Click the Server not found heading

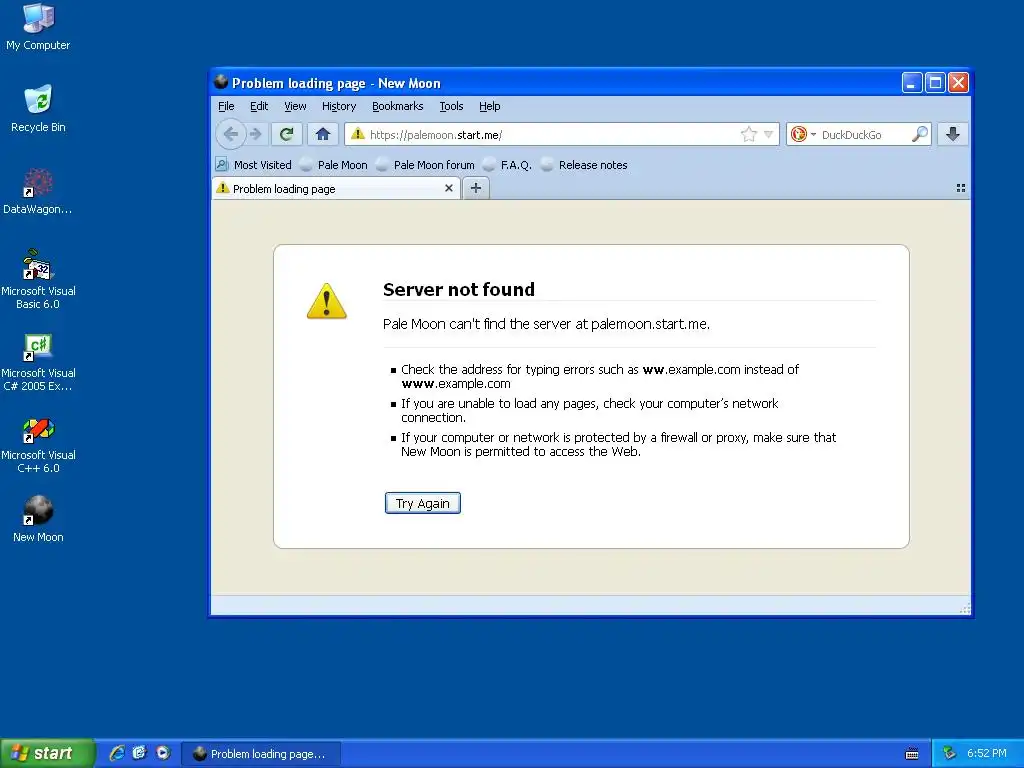tap(458, 289)
